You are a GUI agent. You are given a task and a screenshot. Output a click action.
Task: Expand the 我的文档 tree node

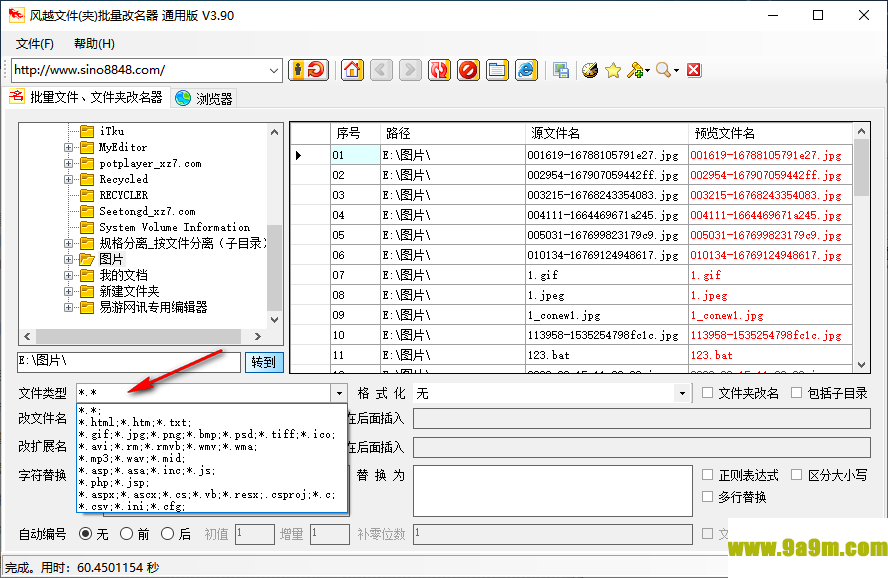(69, 276)
